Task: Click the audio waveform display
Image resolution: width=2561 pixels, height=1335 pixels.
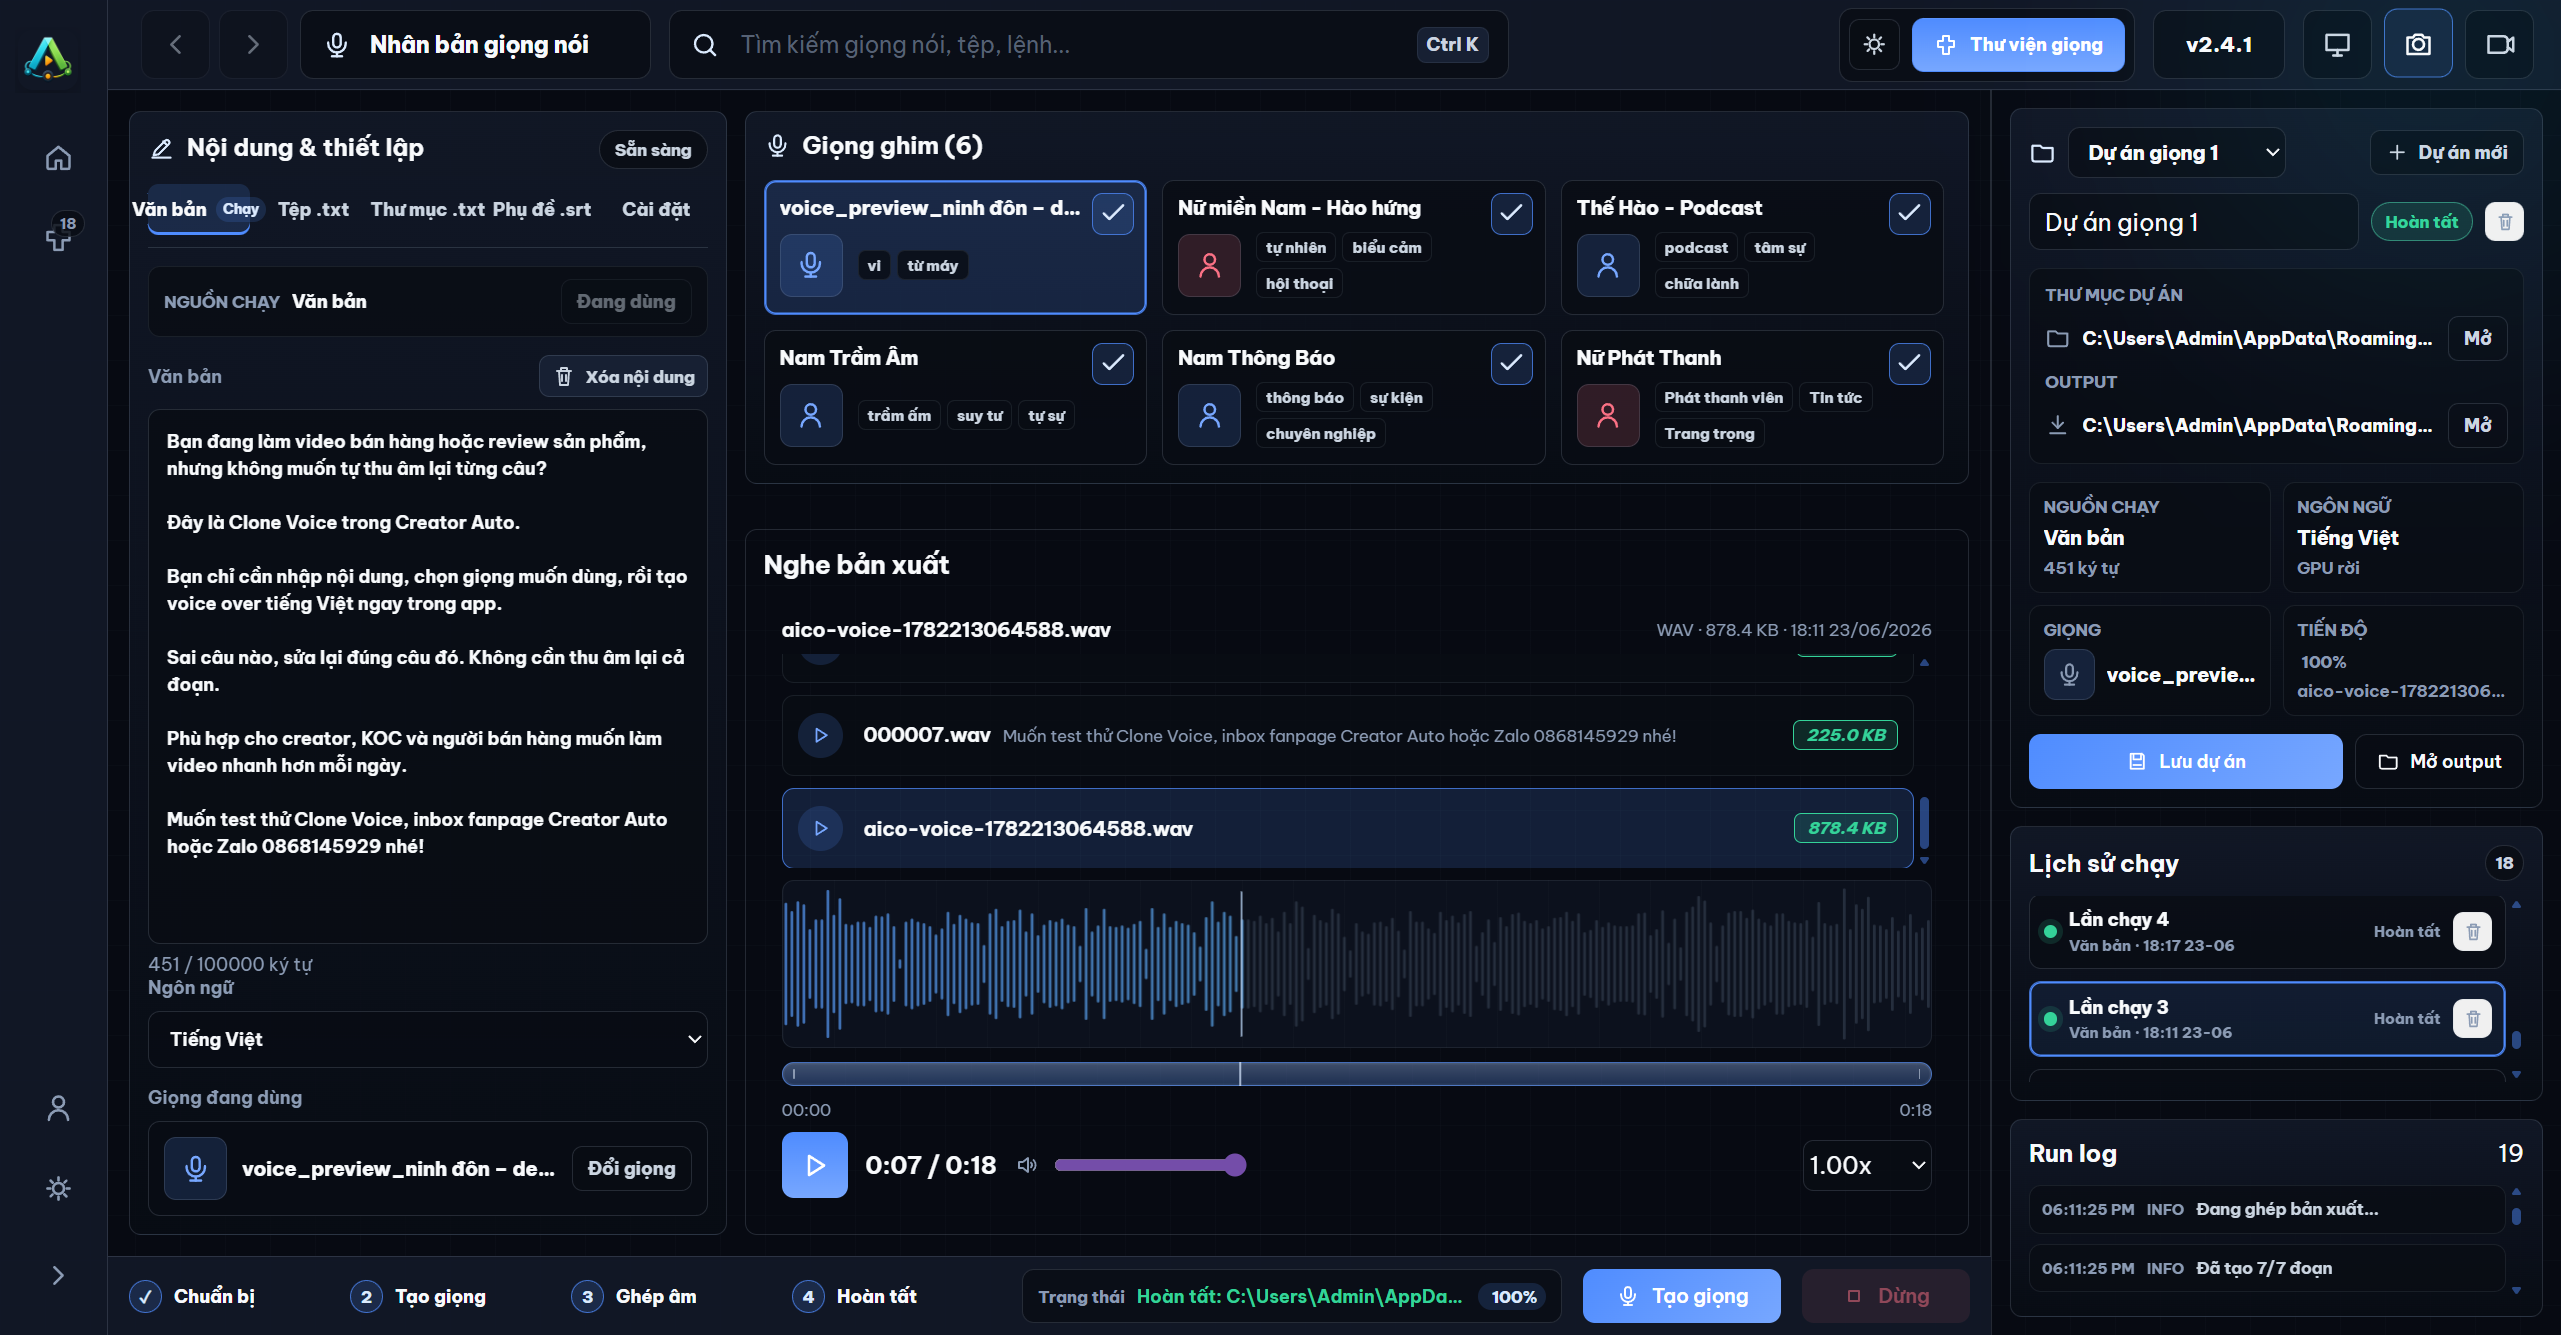Action: (1356, 964)
